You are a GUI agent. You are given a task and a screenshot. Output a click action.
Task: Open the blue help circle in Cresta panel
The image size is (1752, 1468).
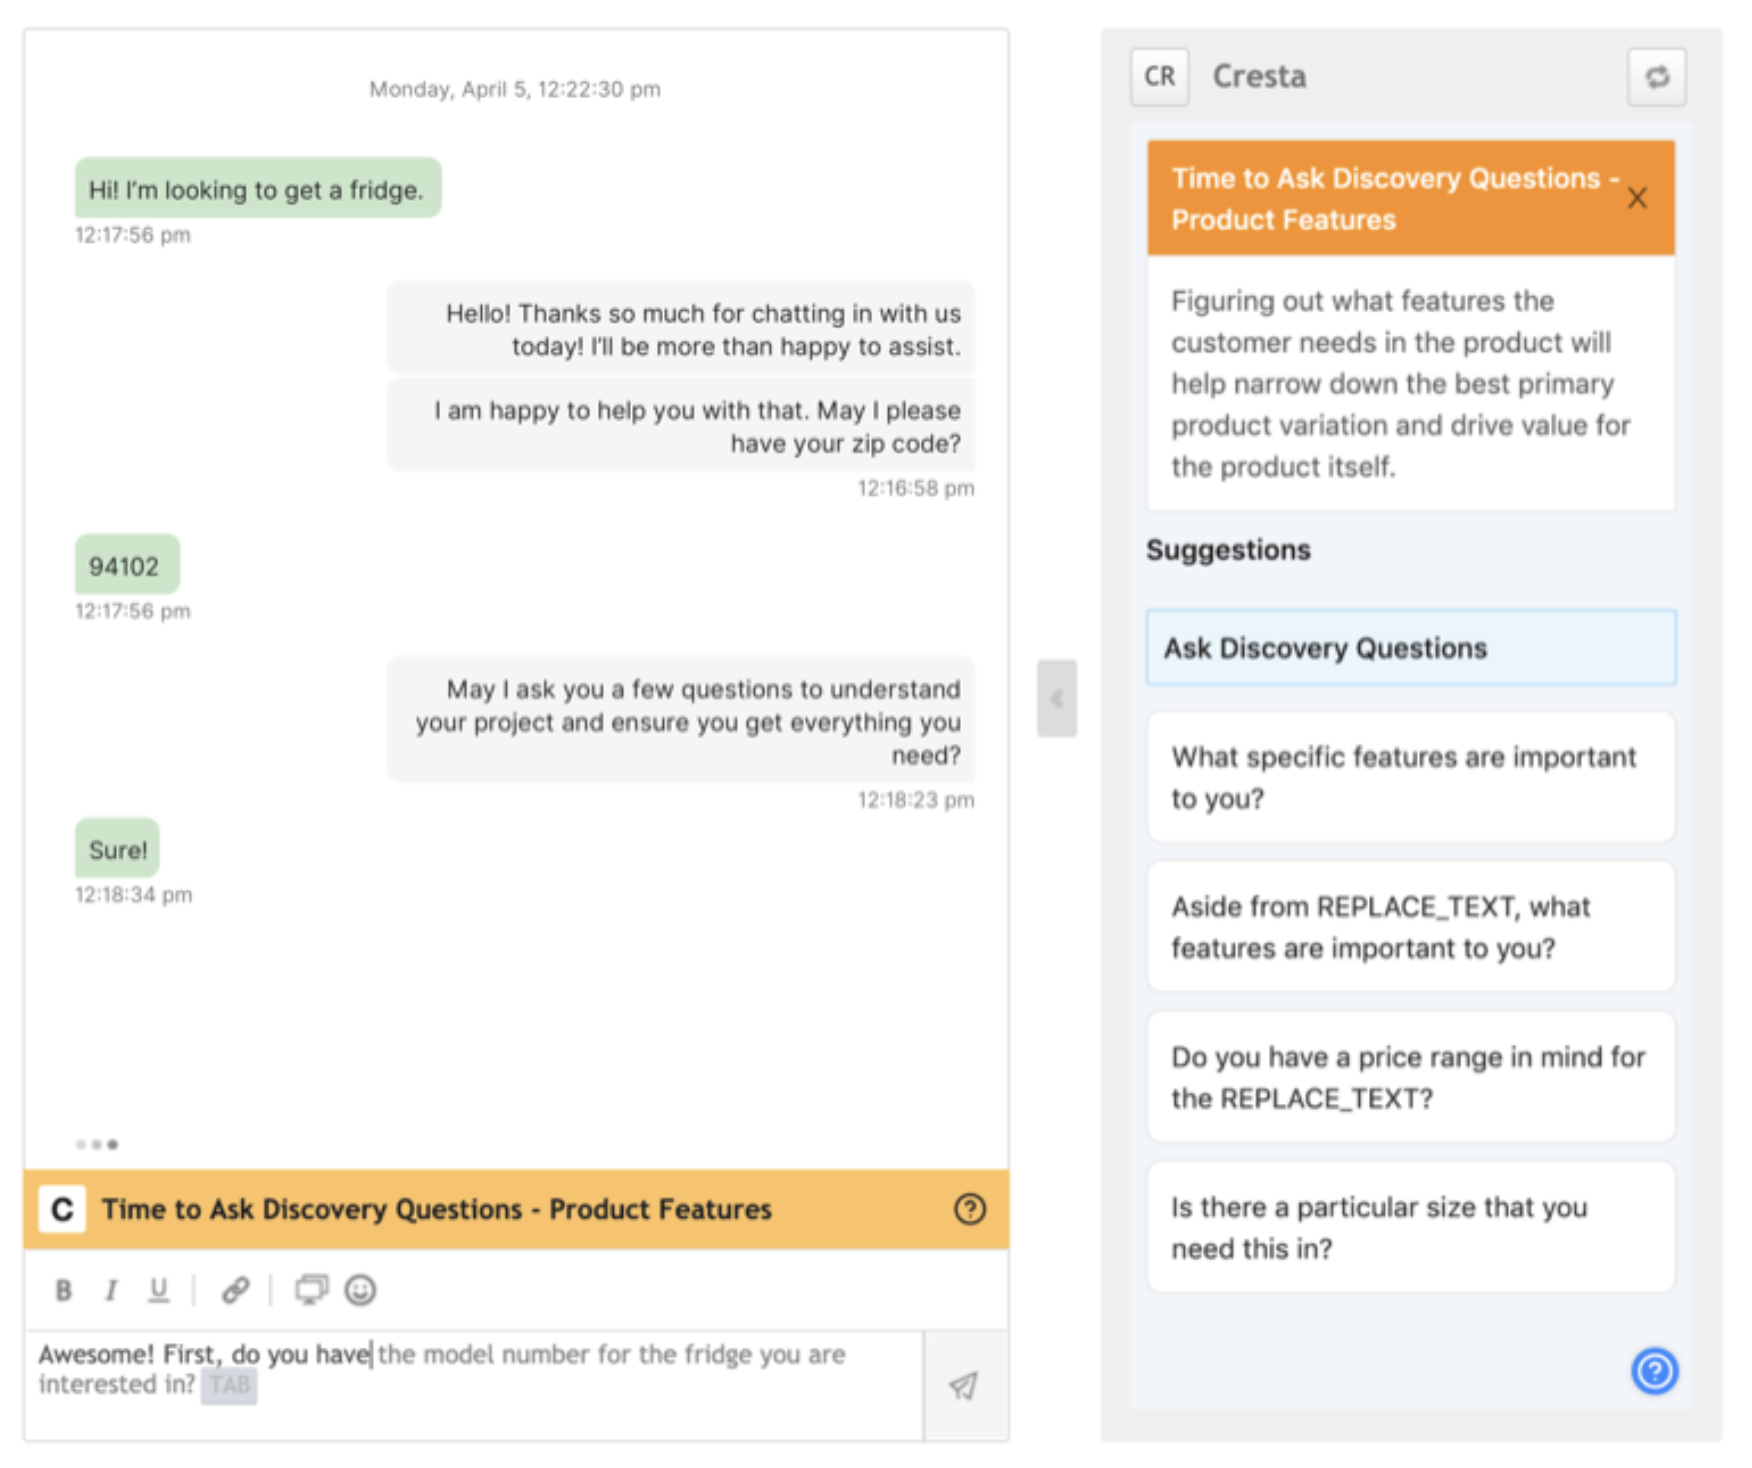point(1655,1370)
